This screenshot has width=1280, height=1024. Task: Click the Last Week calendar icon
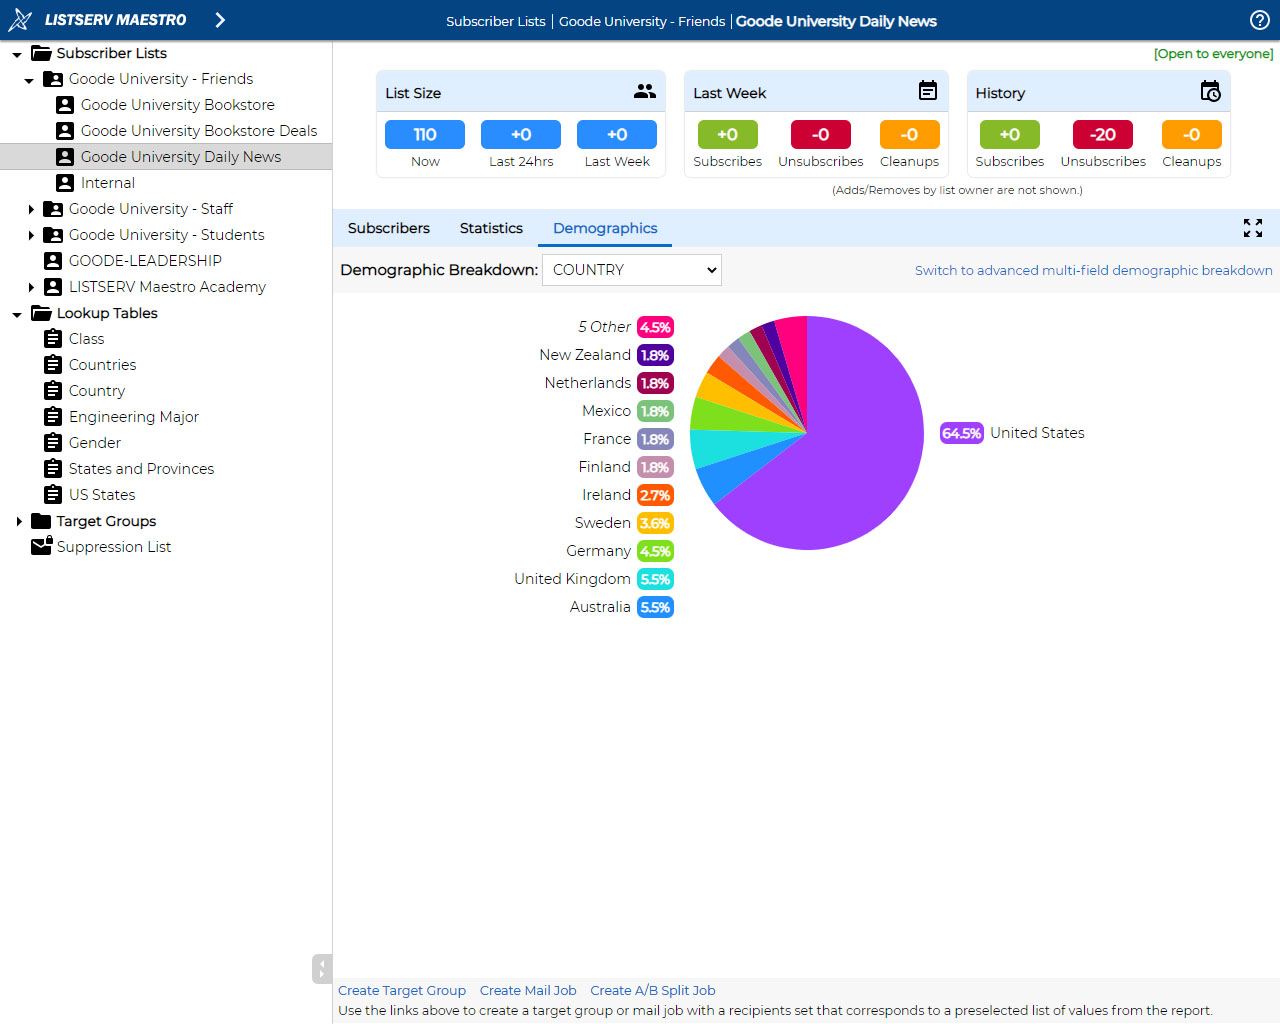928,91
